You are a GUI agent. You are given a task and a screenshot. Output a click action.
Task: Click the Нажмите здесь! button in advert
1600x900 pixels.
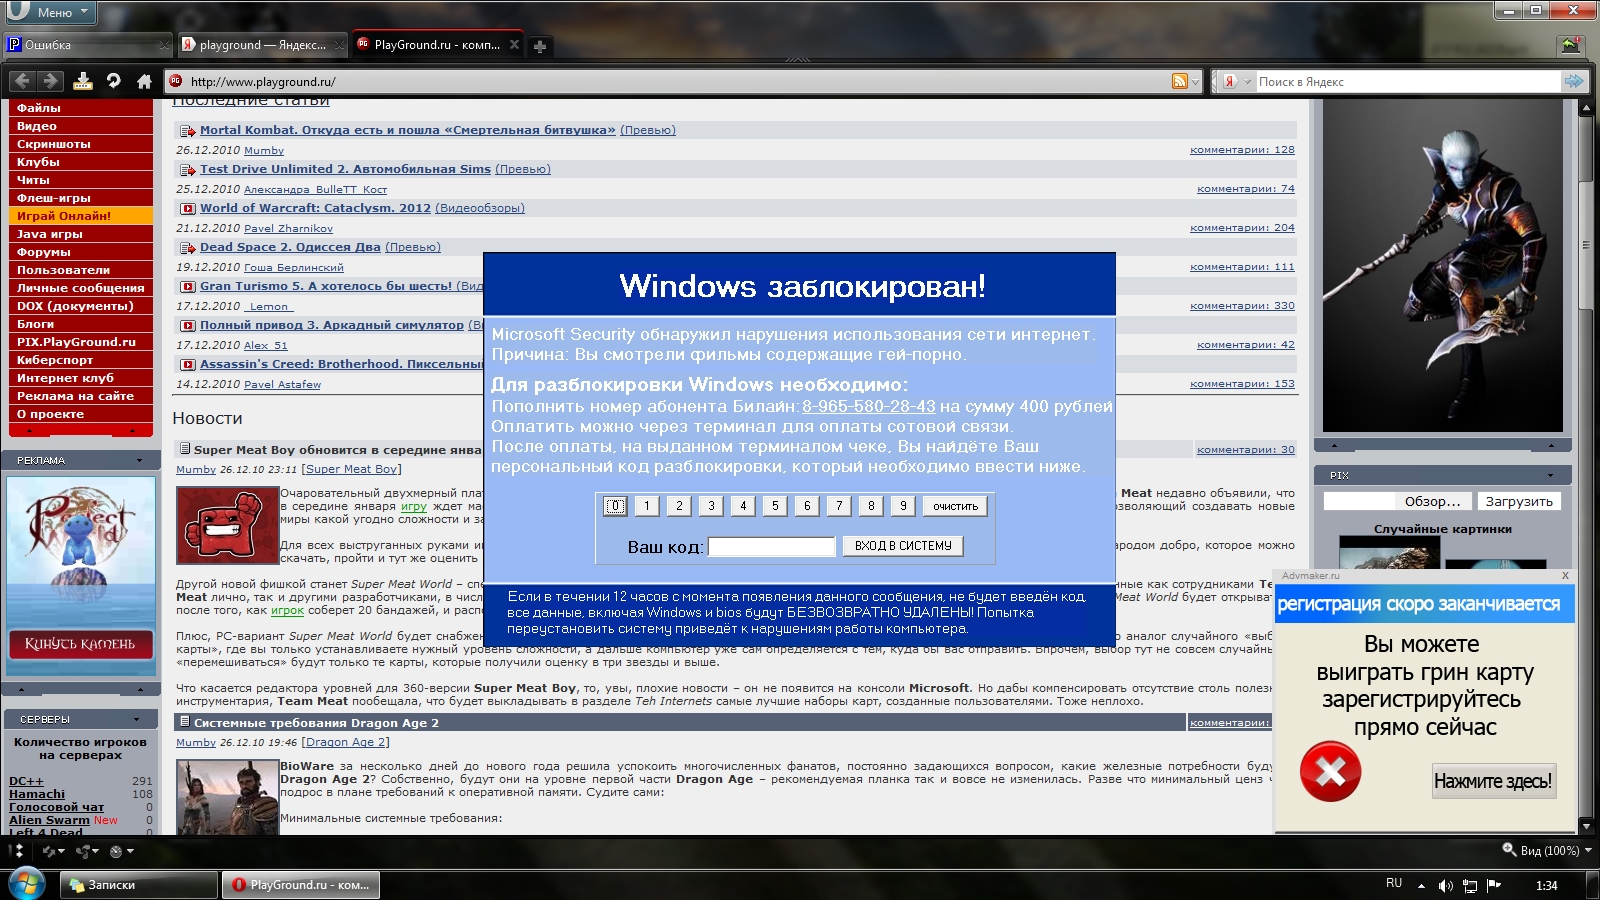pos(1493,781)
